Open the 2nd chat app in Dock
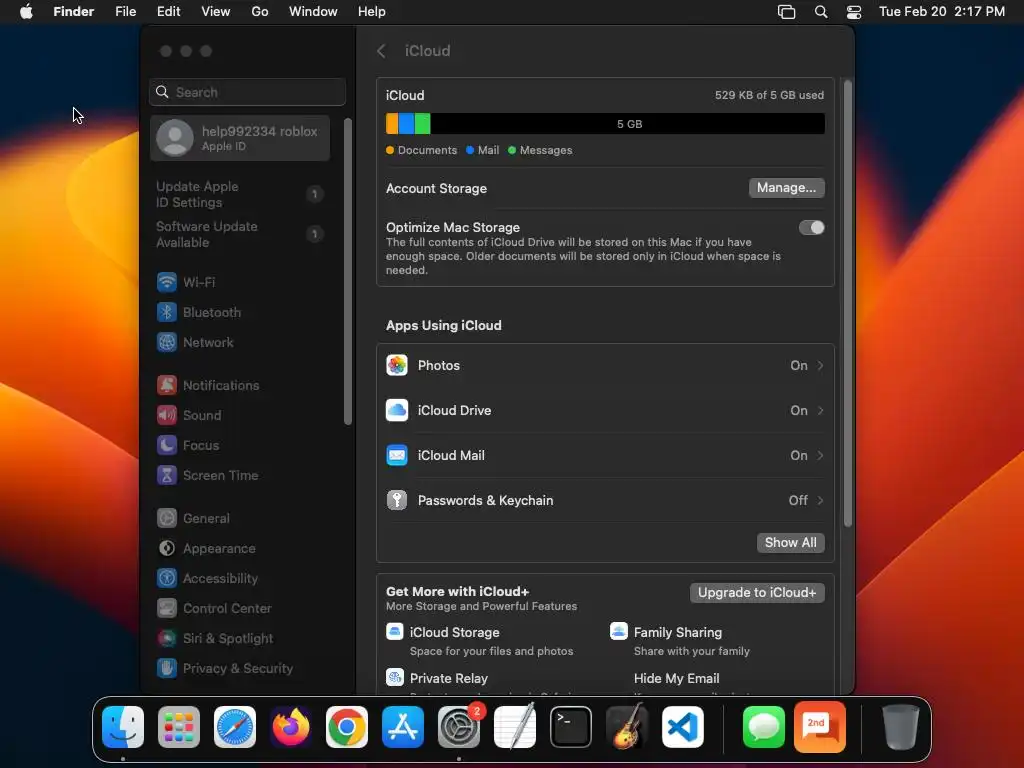 (x=820, y=727)
